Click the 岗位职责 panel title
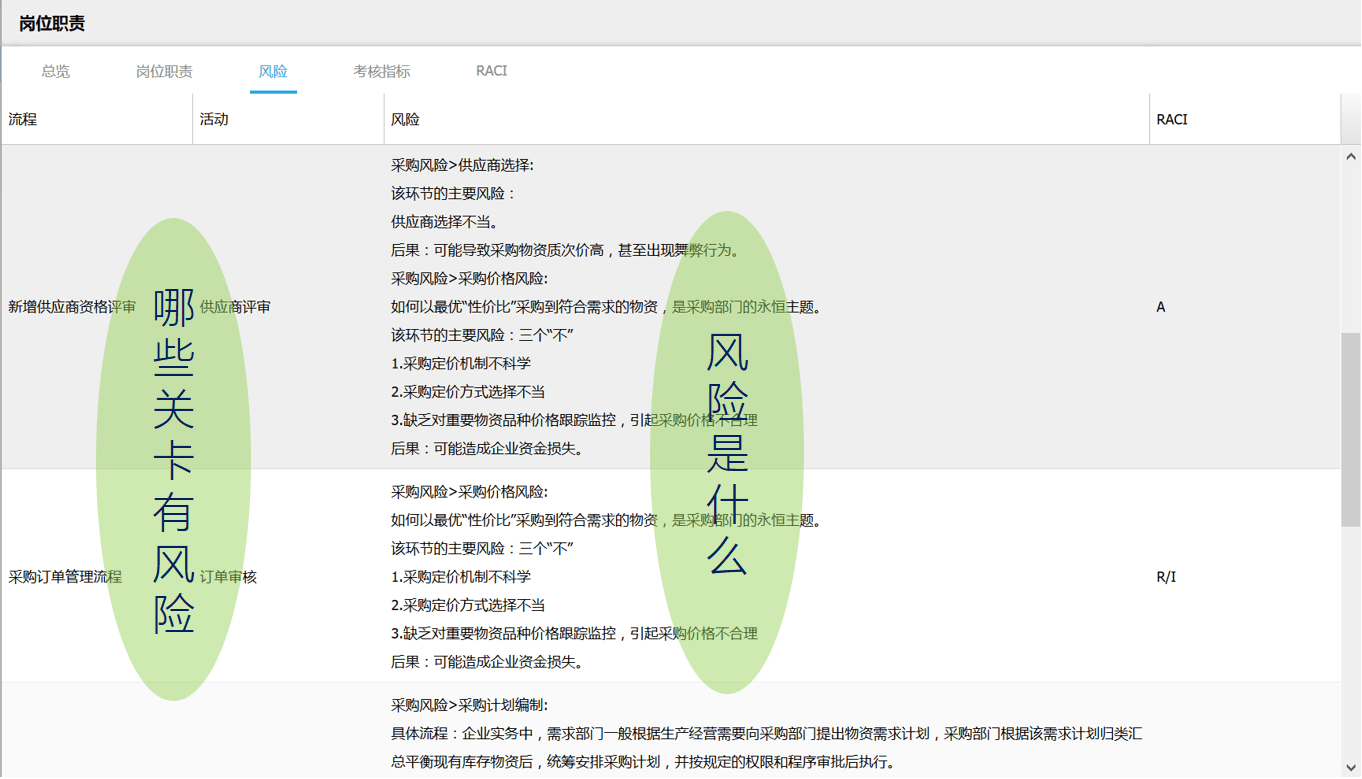The width and height of the screenshot is (1362, 779). [x=52, y=23]
